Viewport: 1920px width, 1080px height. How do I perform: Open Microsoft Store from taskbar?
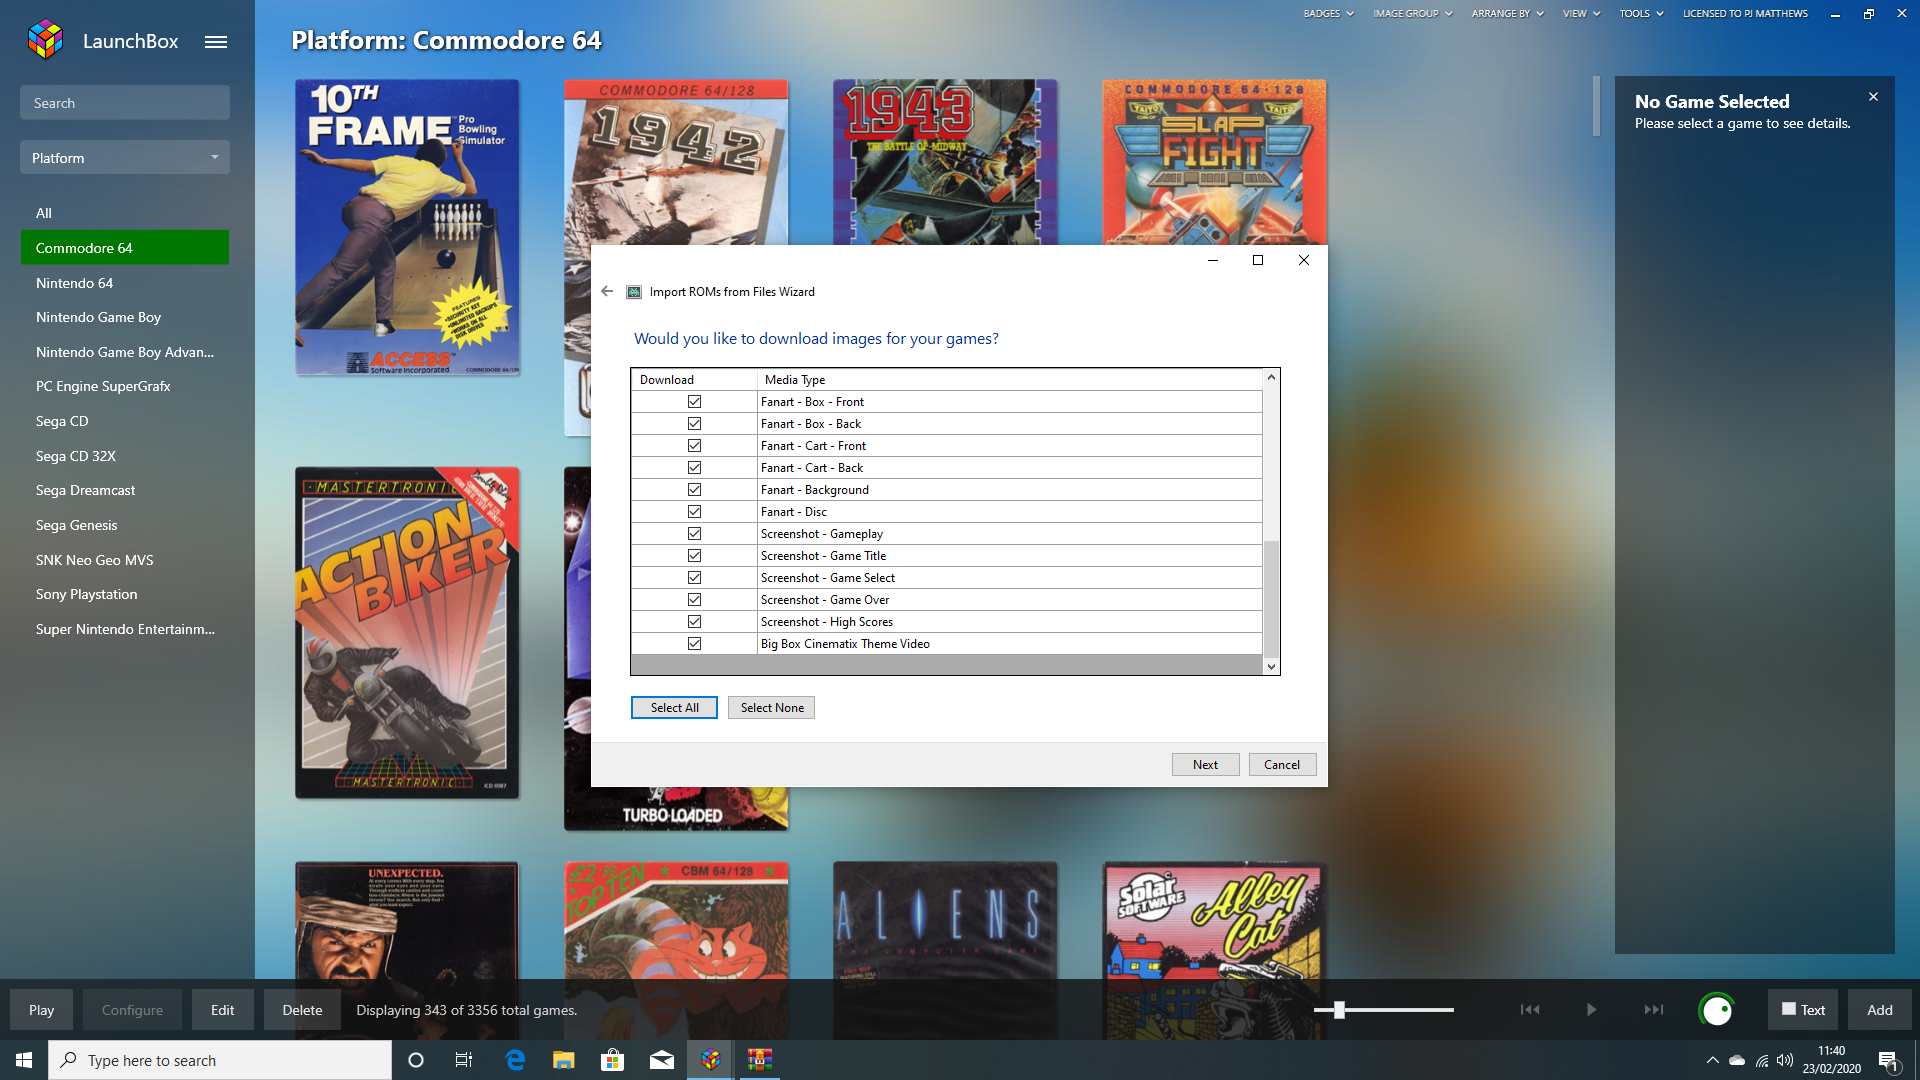pyautogui.click(x=613, y=1060)
